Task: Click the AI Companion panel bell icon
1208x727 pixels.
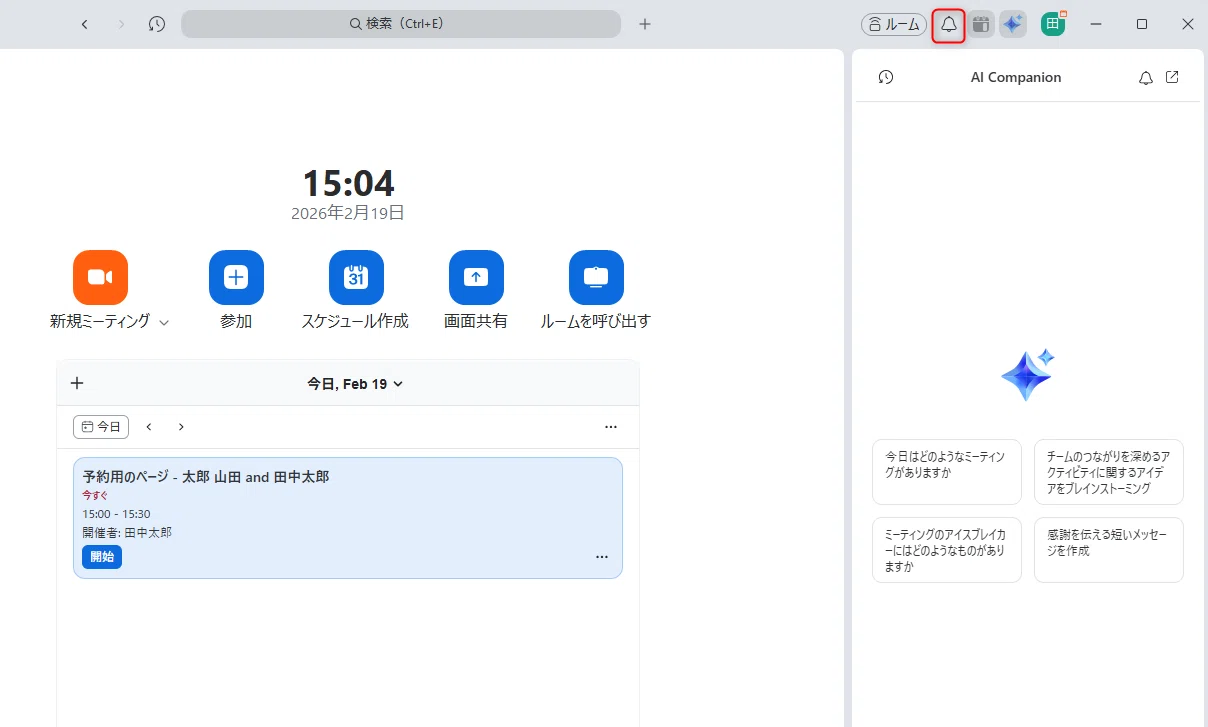Action: (1146, 78)
